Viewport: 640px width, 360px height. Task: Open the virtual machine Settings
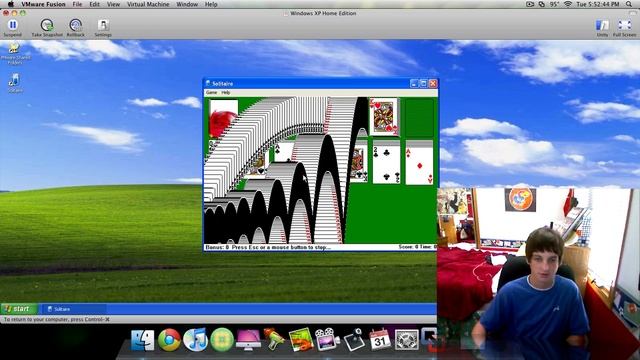(103, 28)
